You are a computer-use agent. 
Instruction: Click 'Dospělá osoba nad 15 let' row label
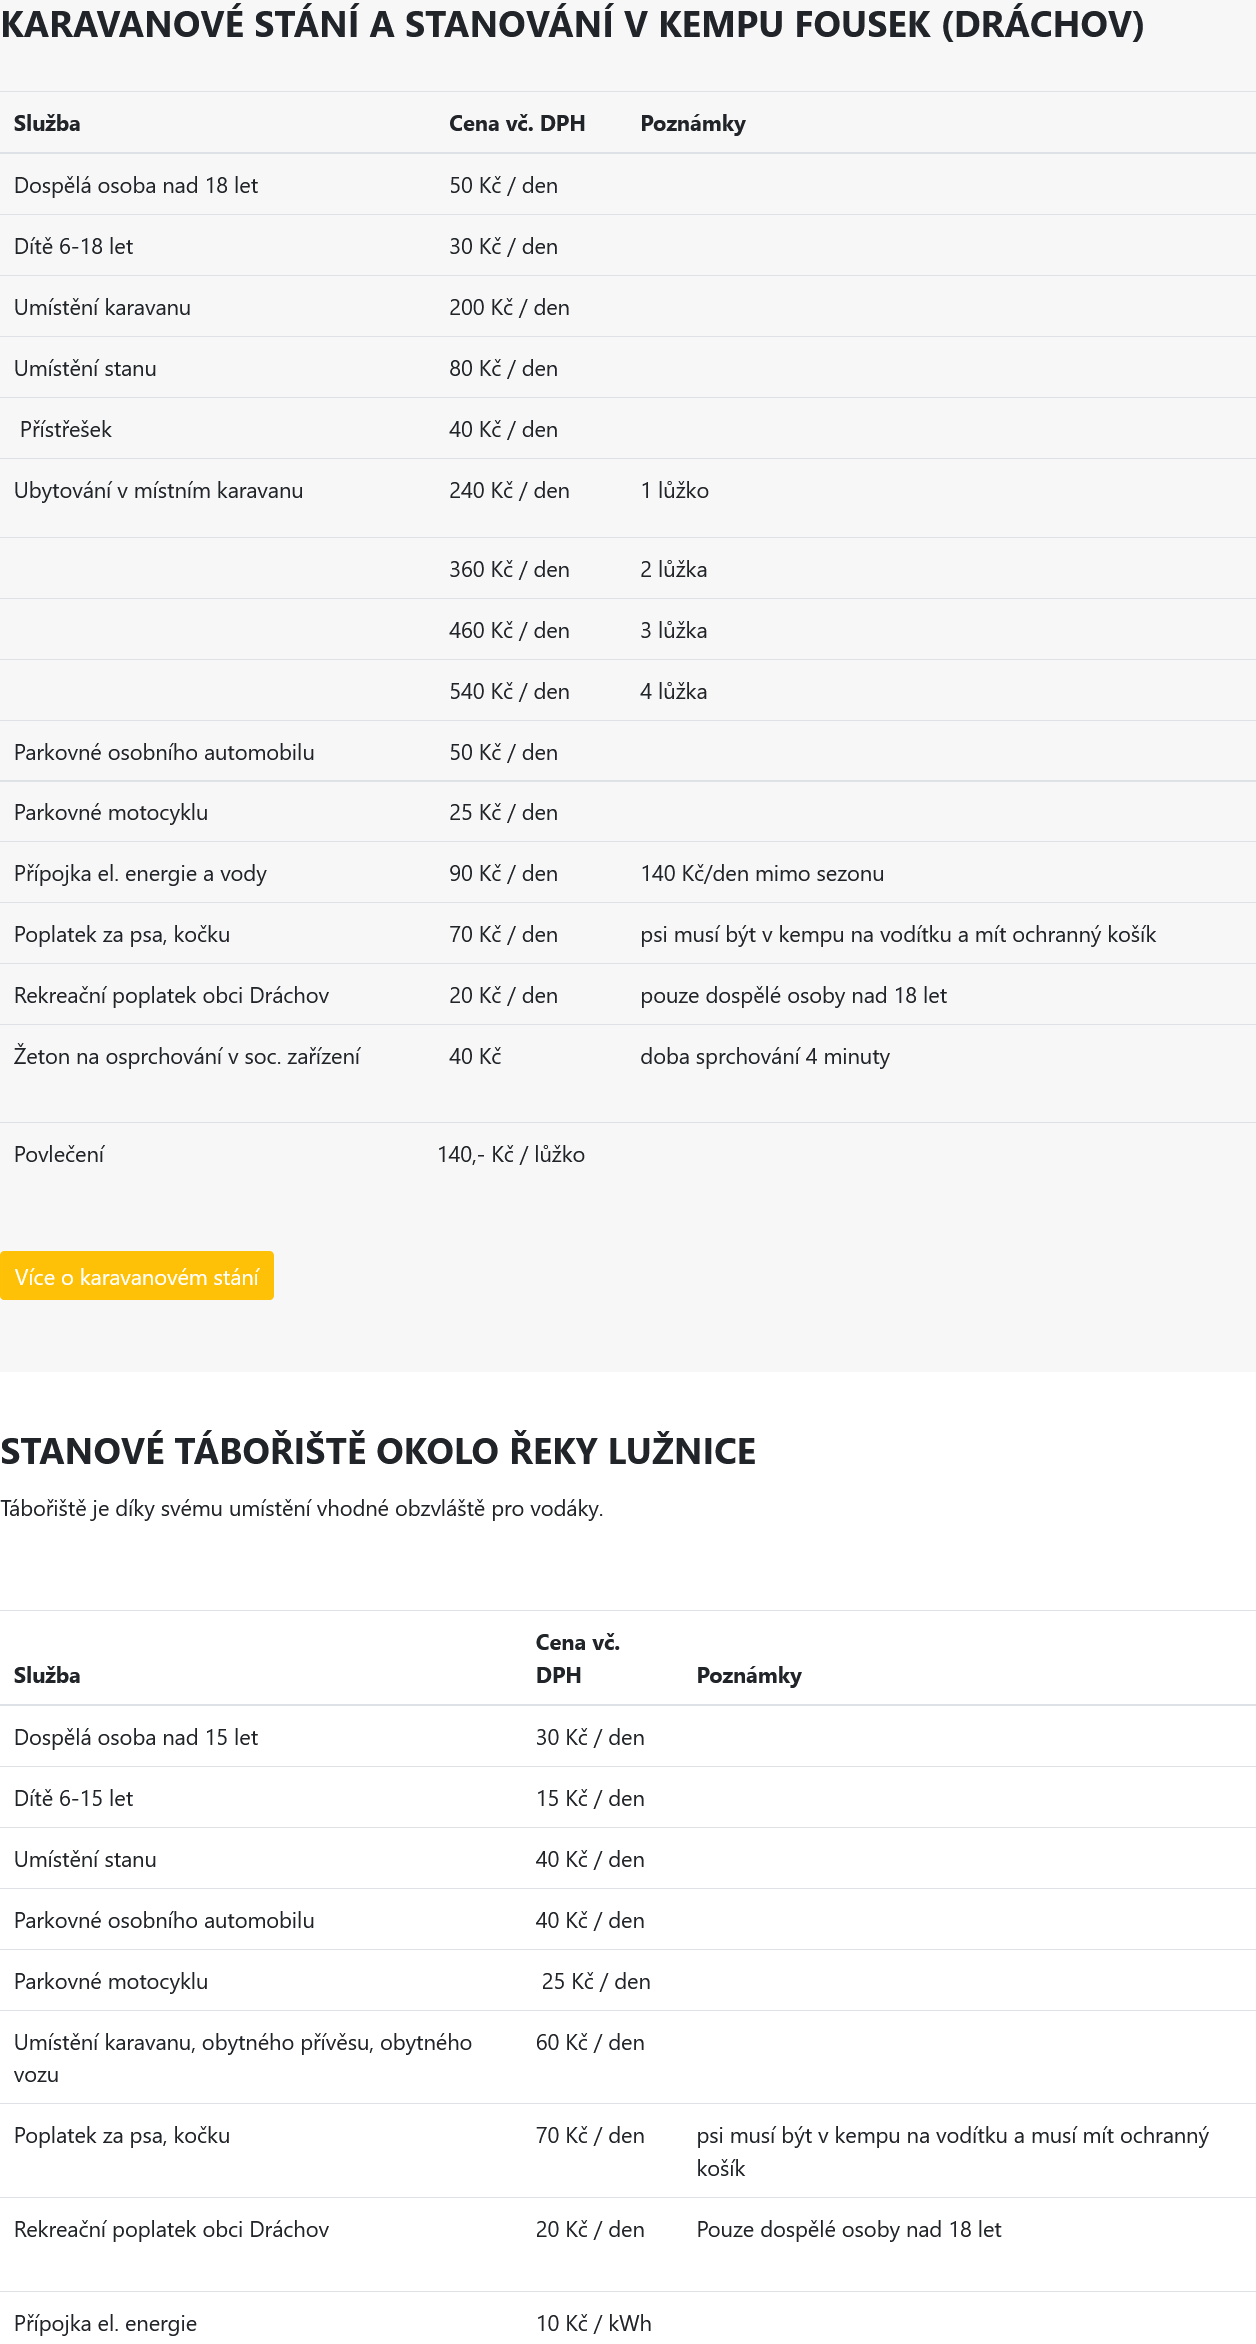pyautogui.click(x=136, y=1737)
